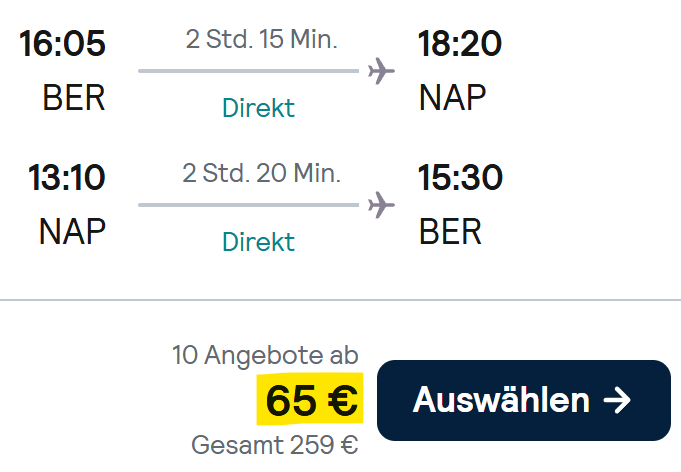Image resolution: width=681 pixels, height=472 pixels.
Task: Click the outbound Direkt label
Action: coord(259,108)
